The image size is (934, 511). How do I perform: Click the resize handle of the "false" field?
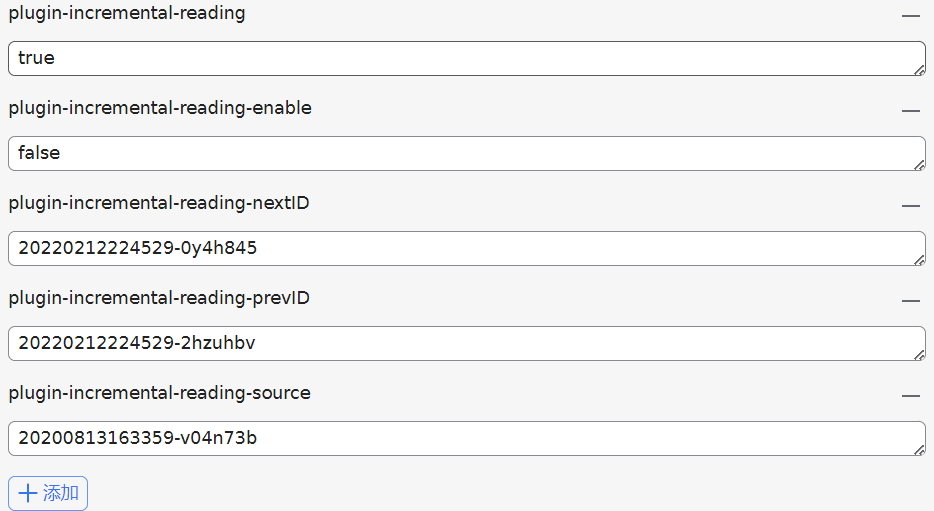click(919, 165)
